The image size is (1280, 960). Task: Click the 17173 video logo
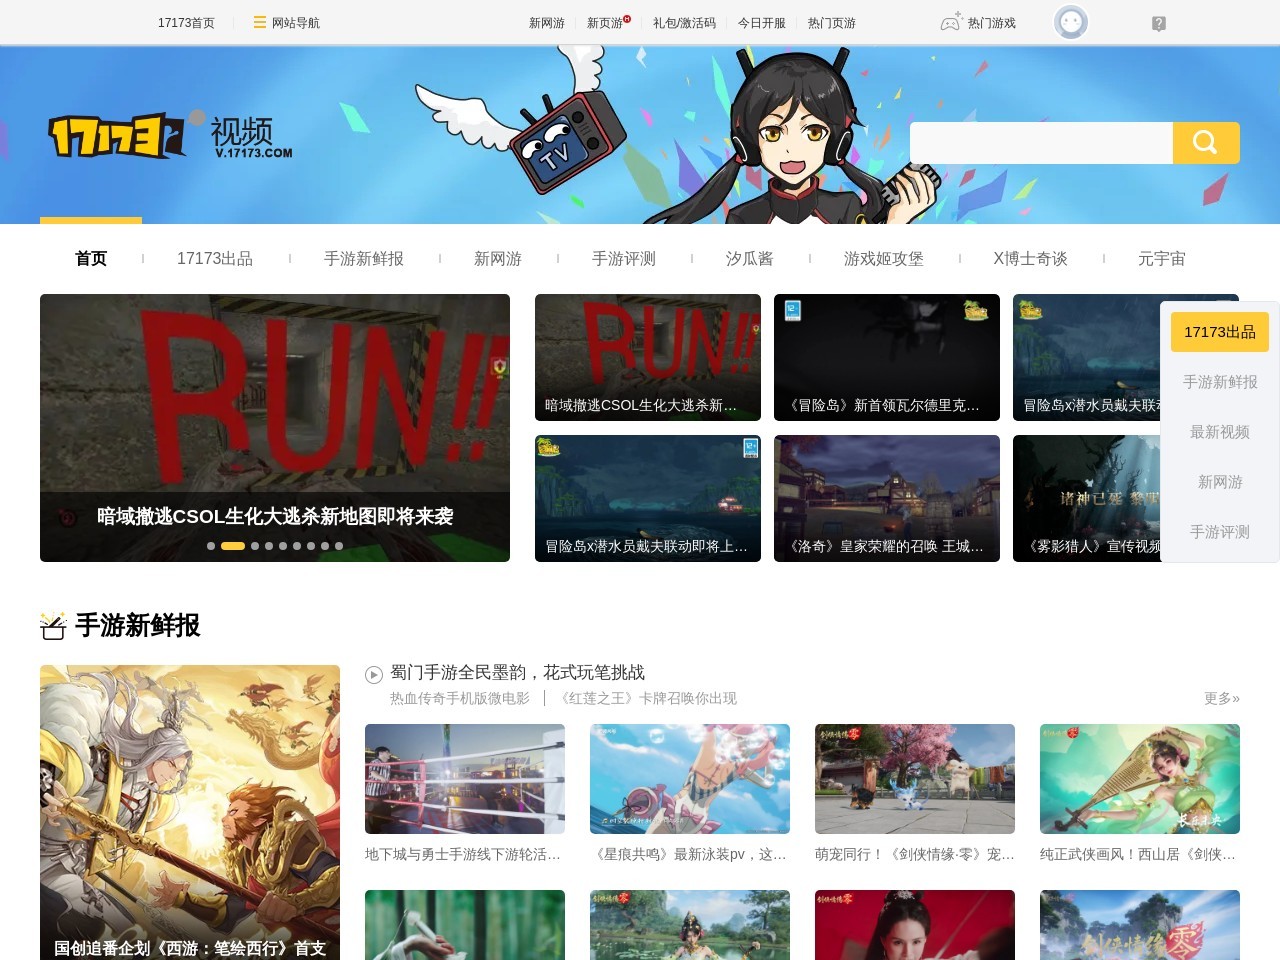click(x=171, y=136)
